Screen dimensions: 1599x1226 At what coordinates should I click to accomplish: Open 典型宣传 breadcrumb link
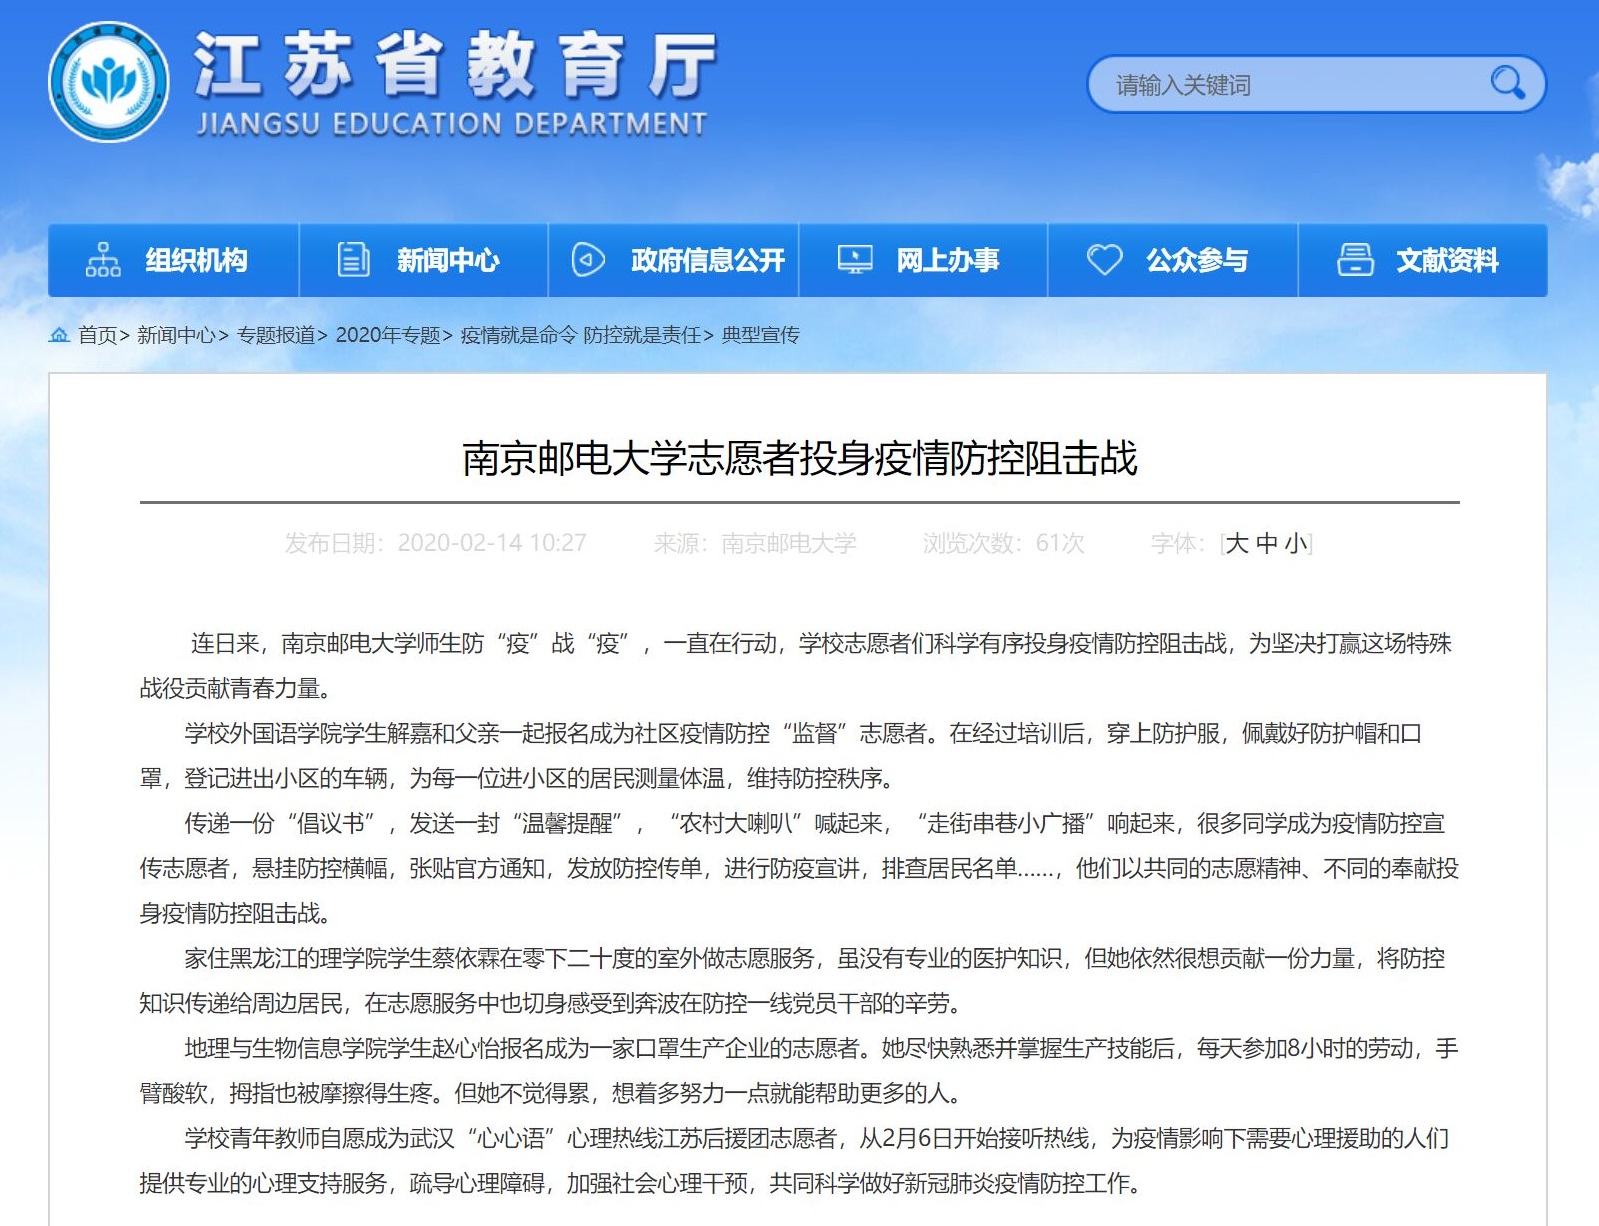[760, 335]
